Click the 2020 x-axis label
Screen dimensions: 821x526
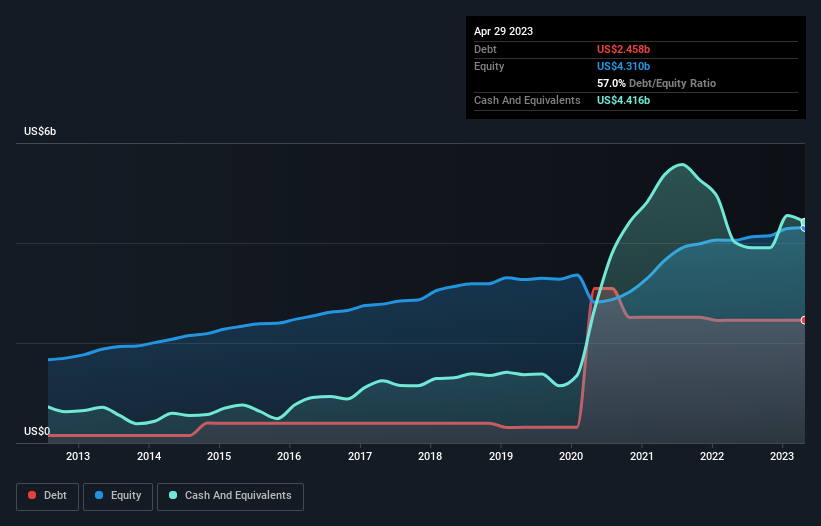(571, 457)
